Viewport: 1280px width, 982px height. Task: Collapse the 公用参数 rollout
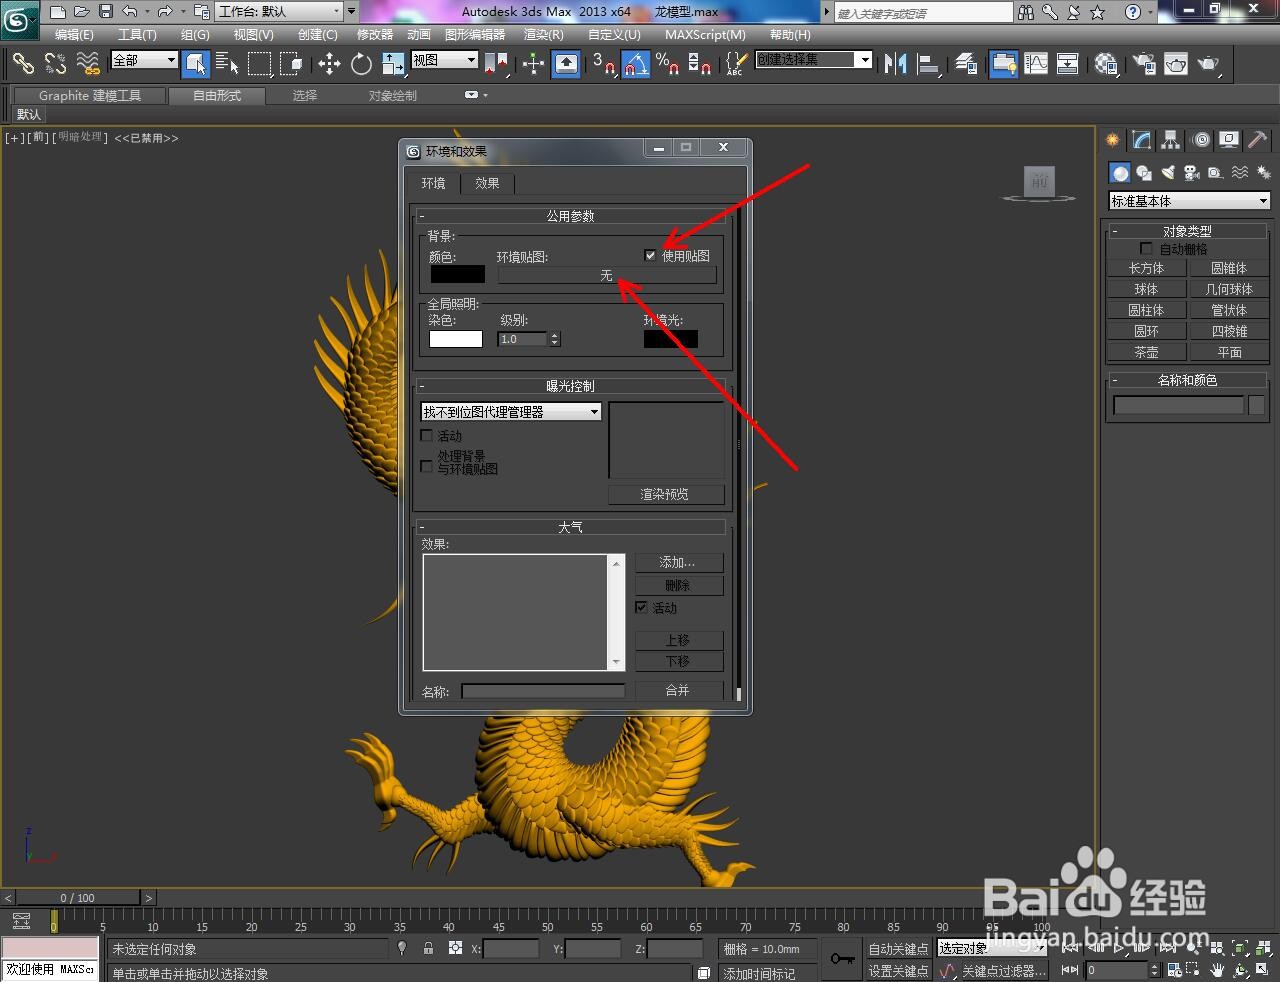(x=570, y=216)
